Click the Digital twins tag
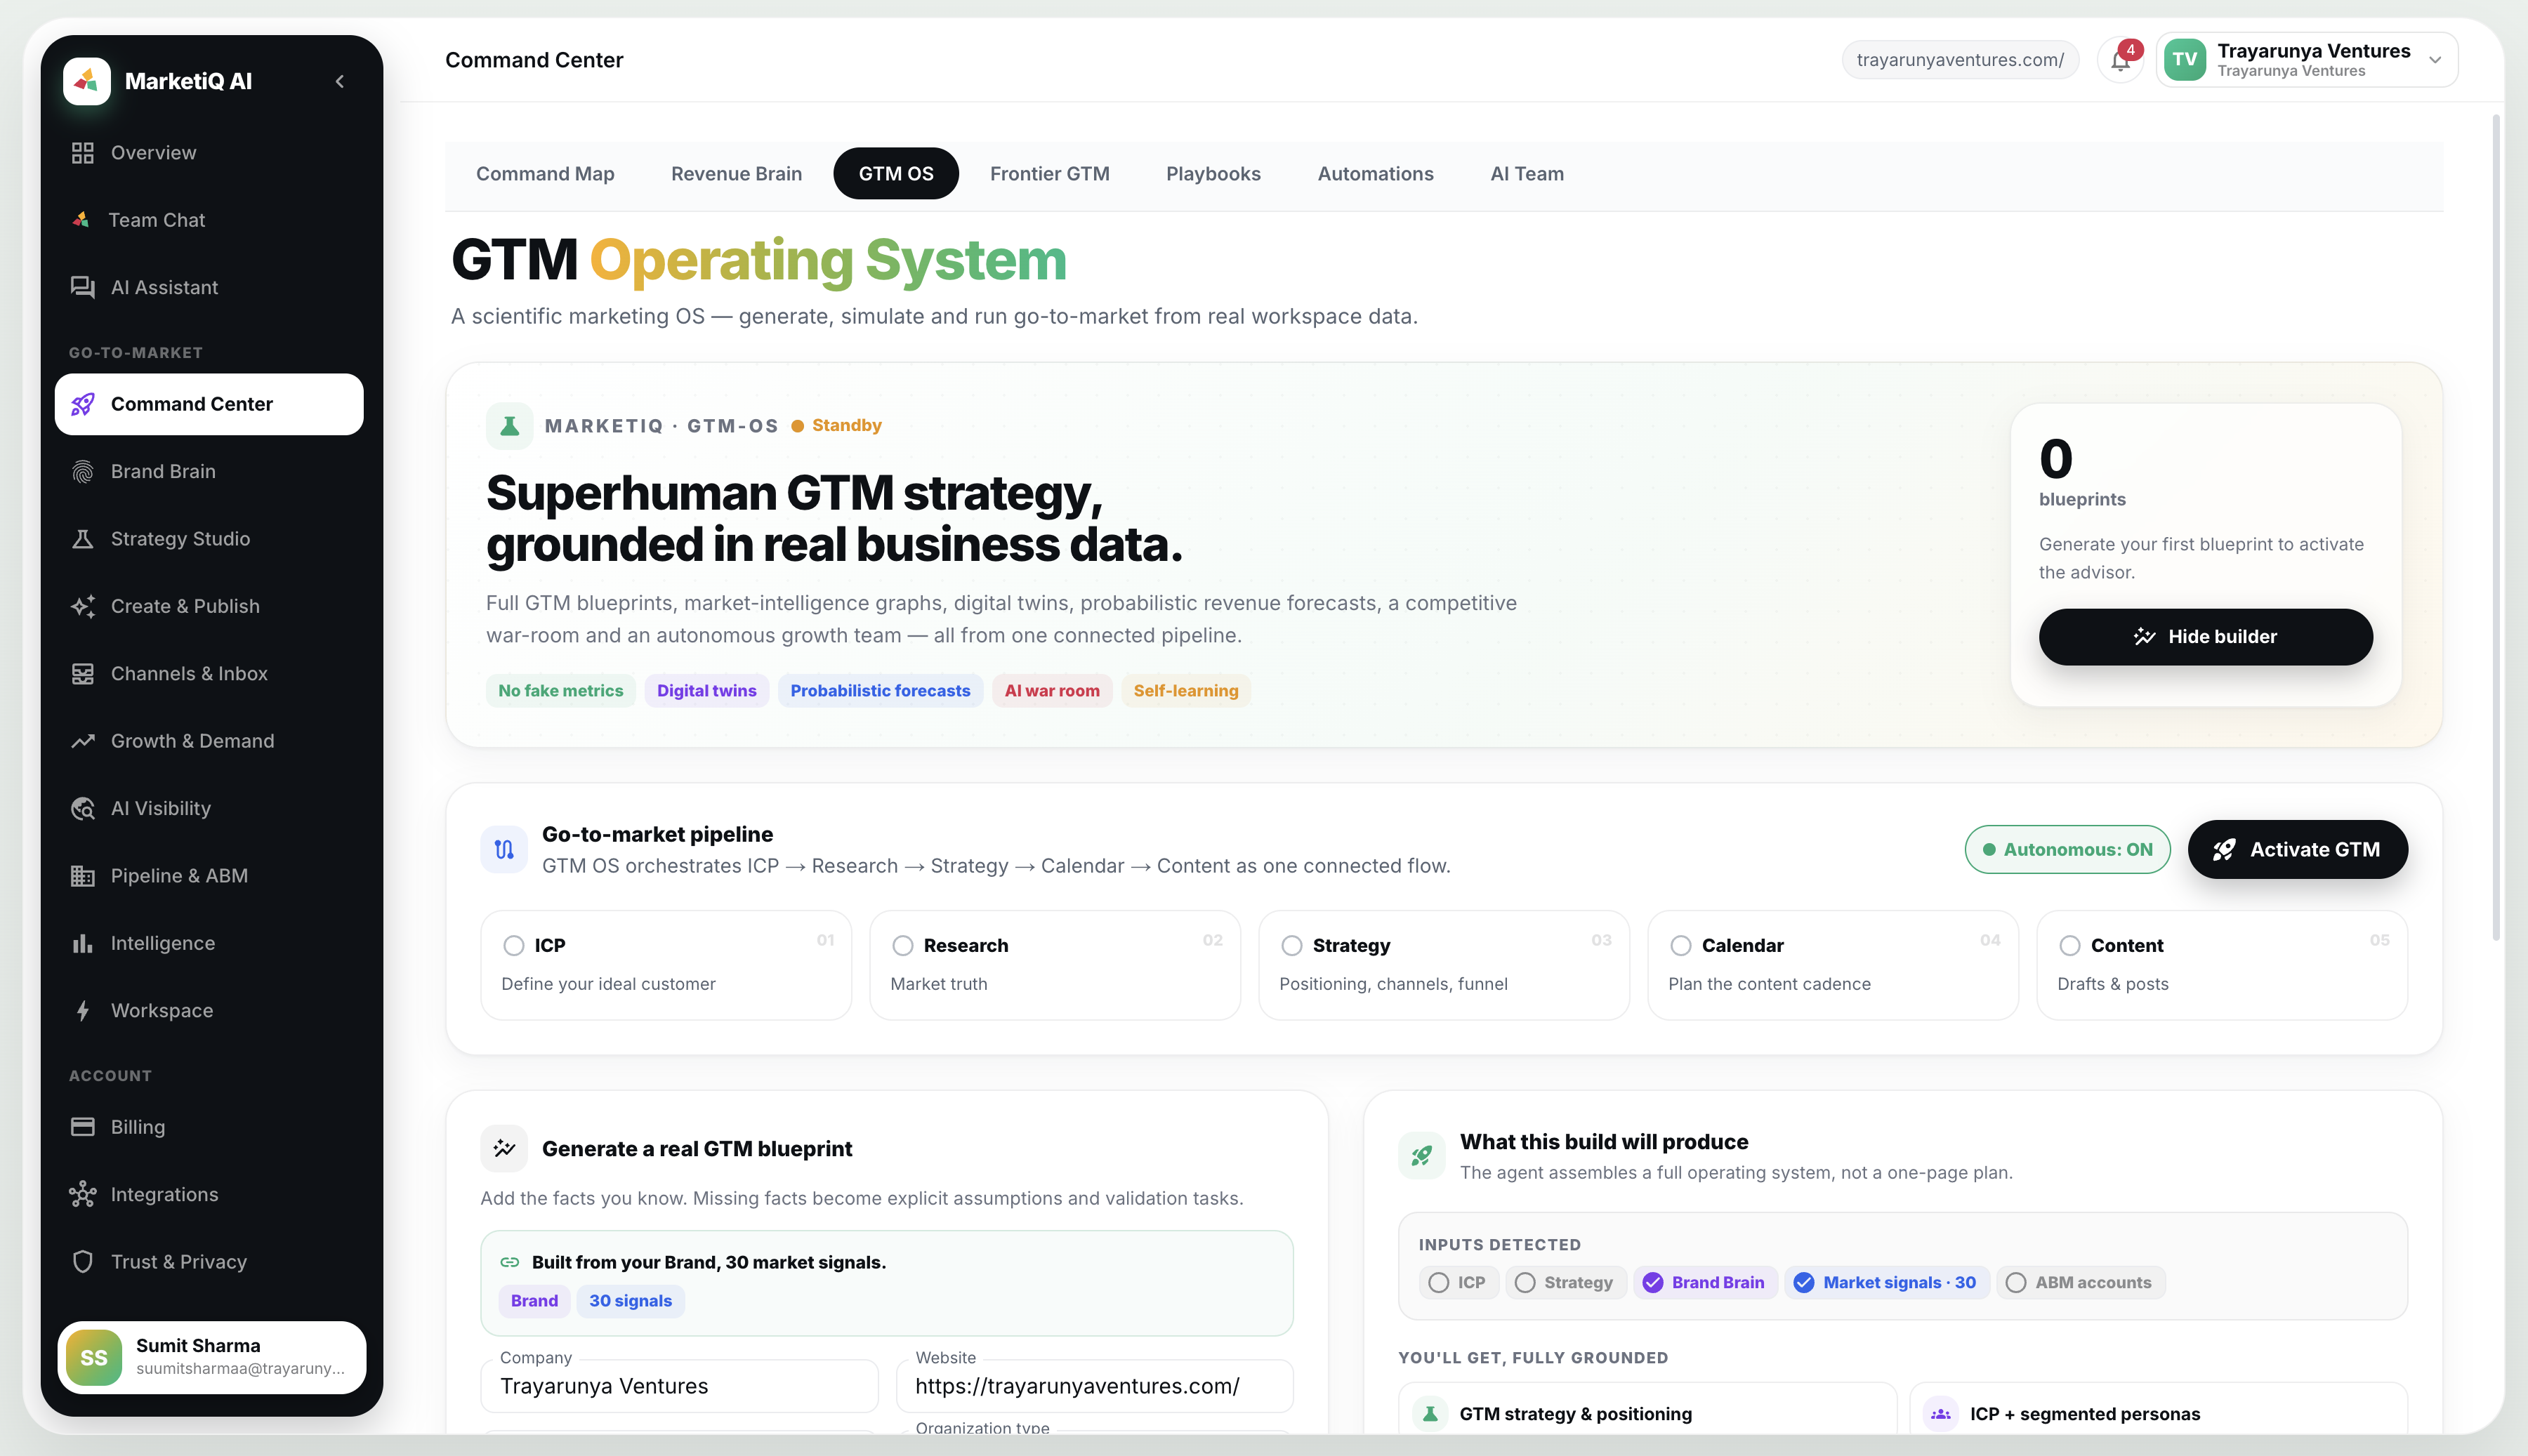The width and height of the screenshot is (2528, 1456). [x=706, y=691]
